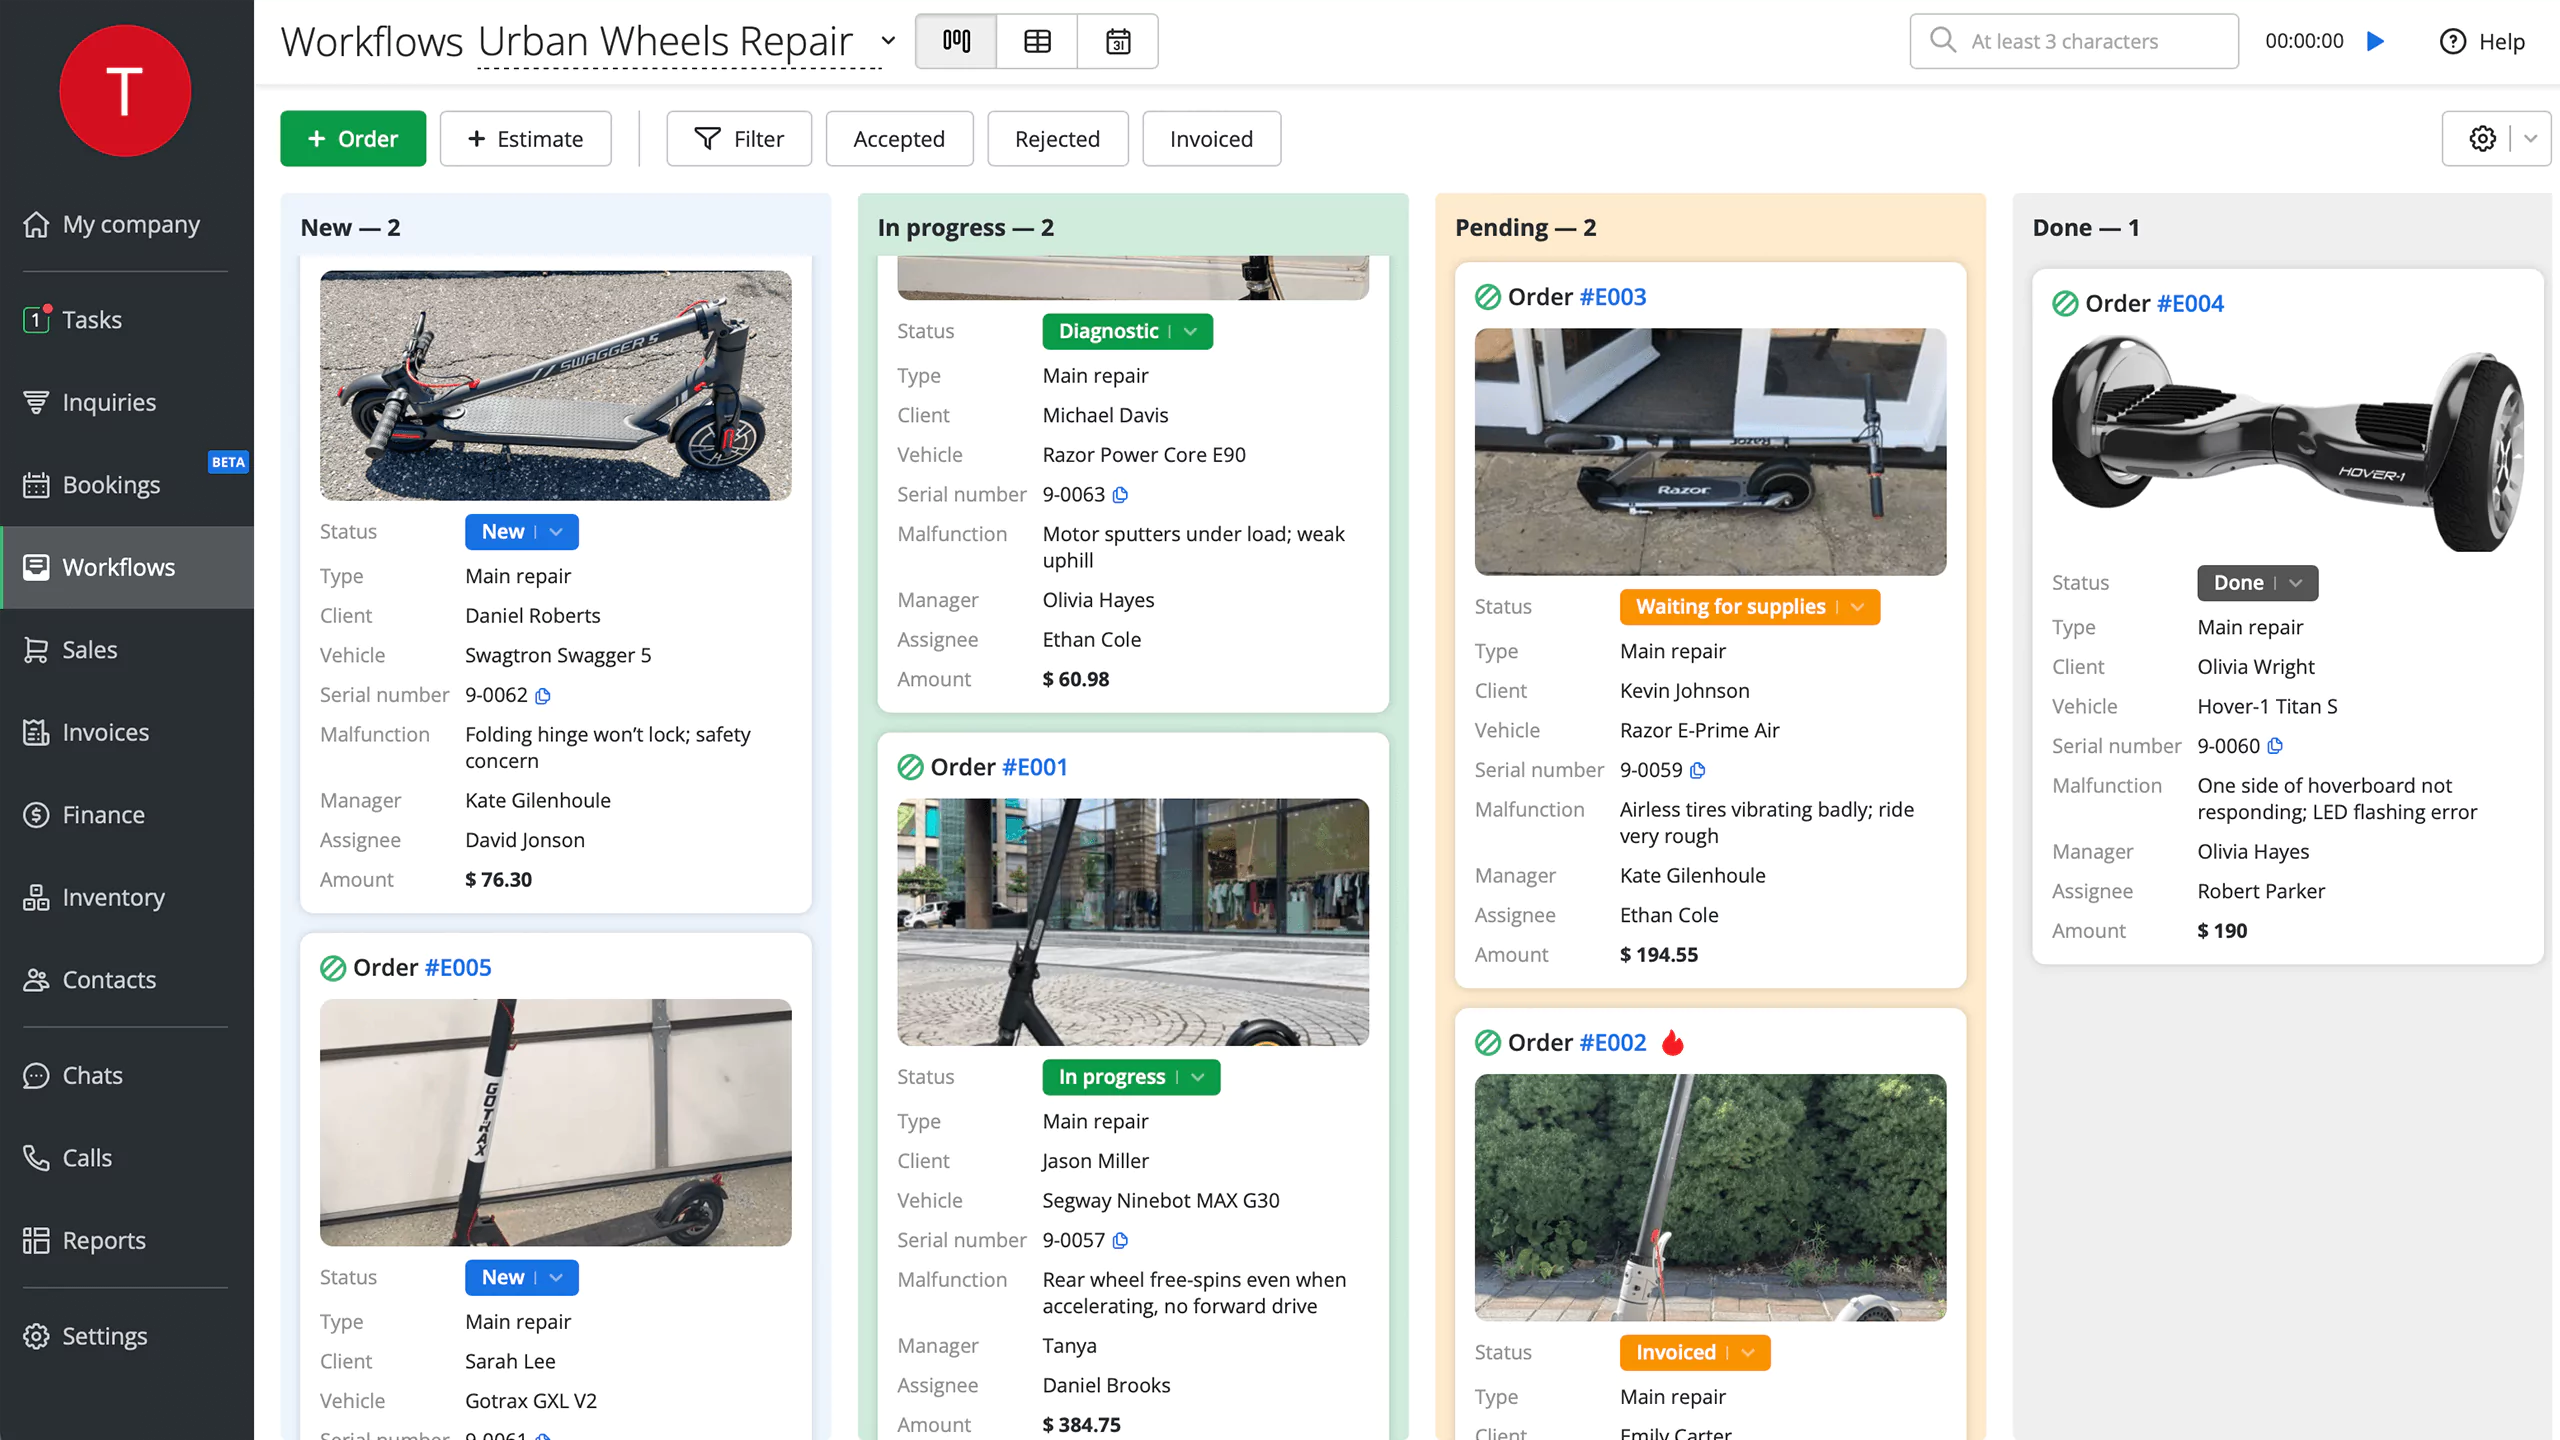Open Reports section
2560x1440 pixels.
coord(127,1240)
